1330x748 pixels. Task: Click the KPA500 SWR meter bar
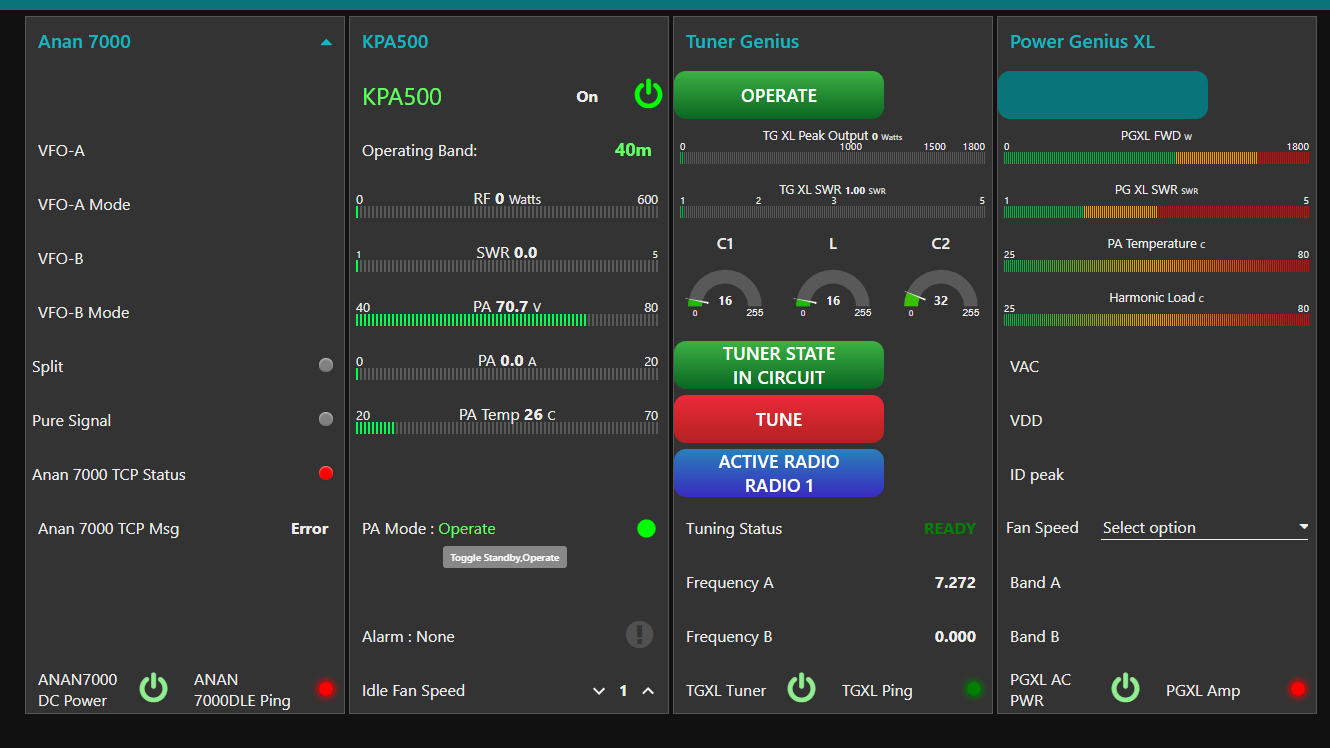click(507, 265)
